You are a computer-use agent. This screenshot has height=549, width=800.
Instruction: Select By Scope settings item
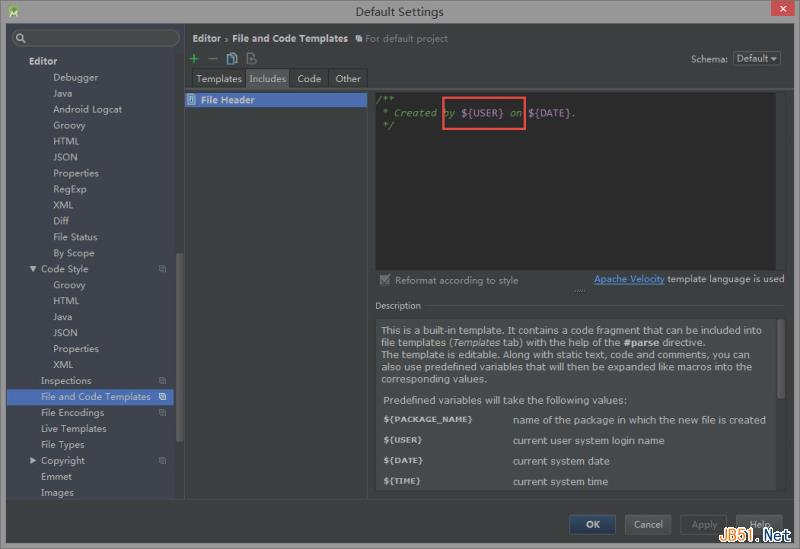click(73, 253)
